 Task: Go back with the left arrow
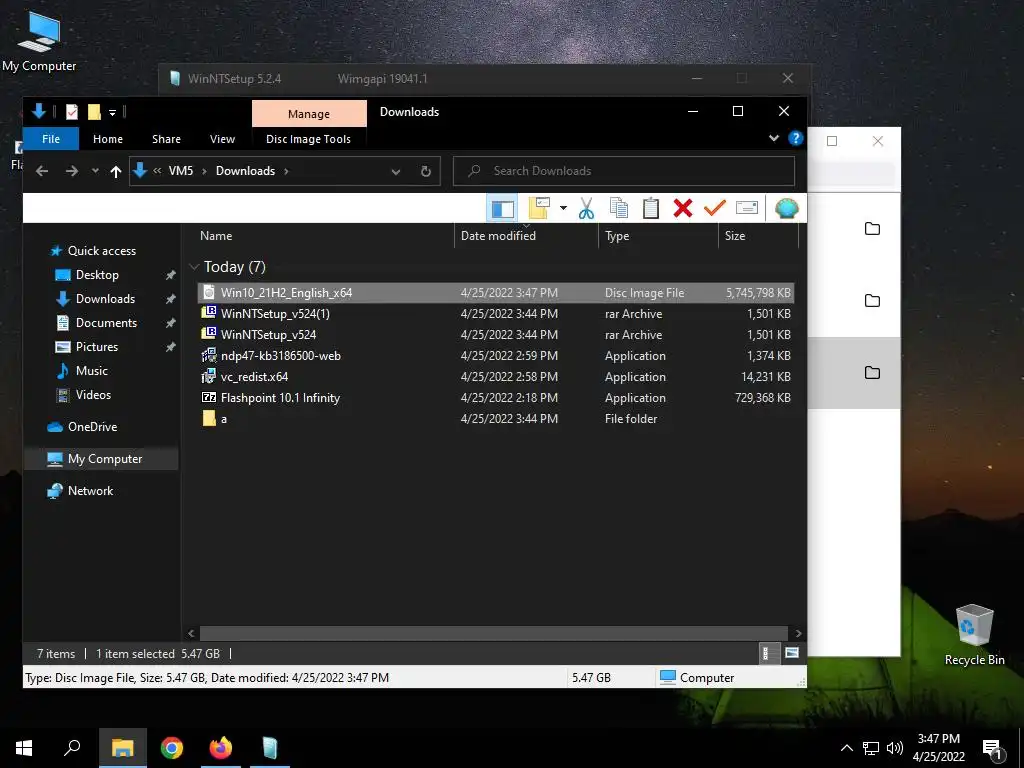42,171
